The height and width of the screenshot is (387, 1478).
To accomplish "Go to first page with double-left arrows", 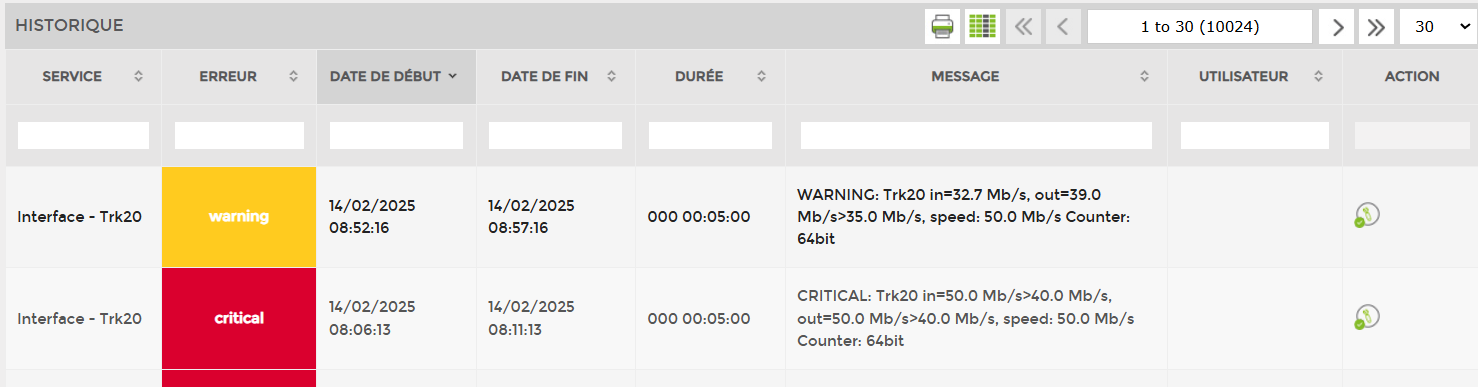I will pyautogui.click(x=1023, y=27).
